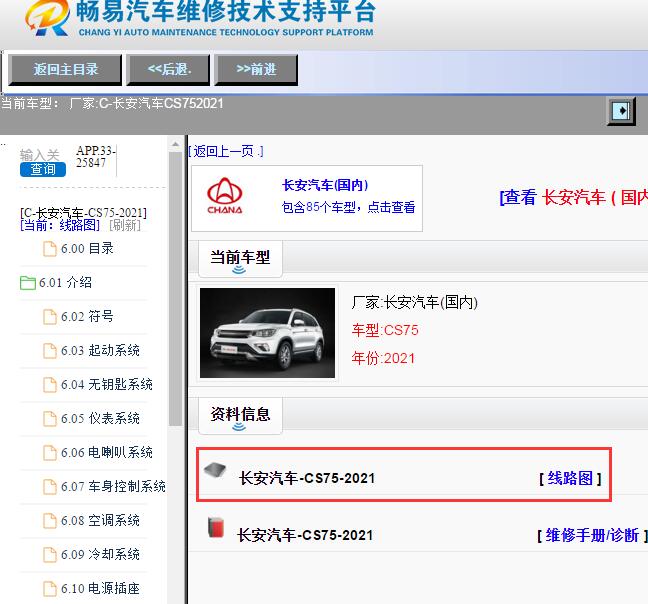
Task: Open the 6.06 电喇叭系统 document icon
Action: click(x=50, y=453)
